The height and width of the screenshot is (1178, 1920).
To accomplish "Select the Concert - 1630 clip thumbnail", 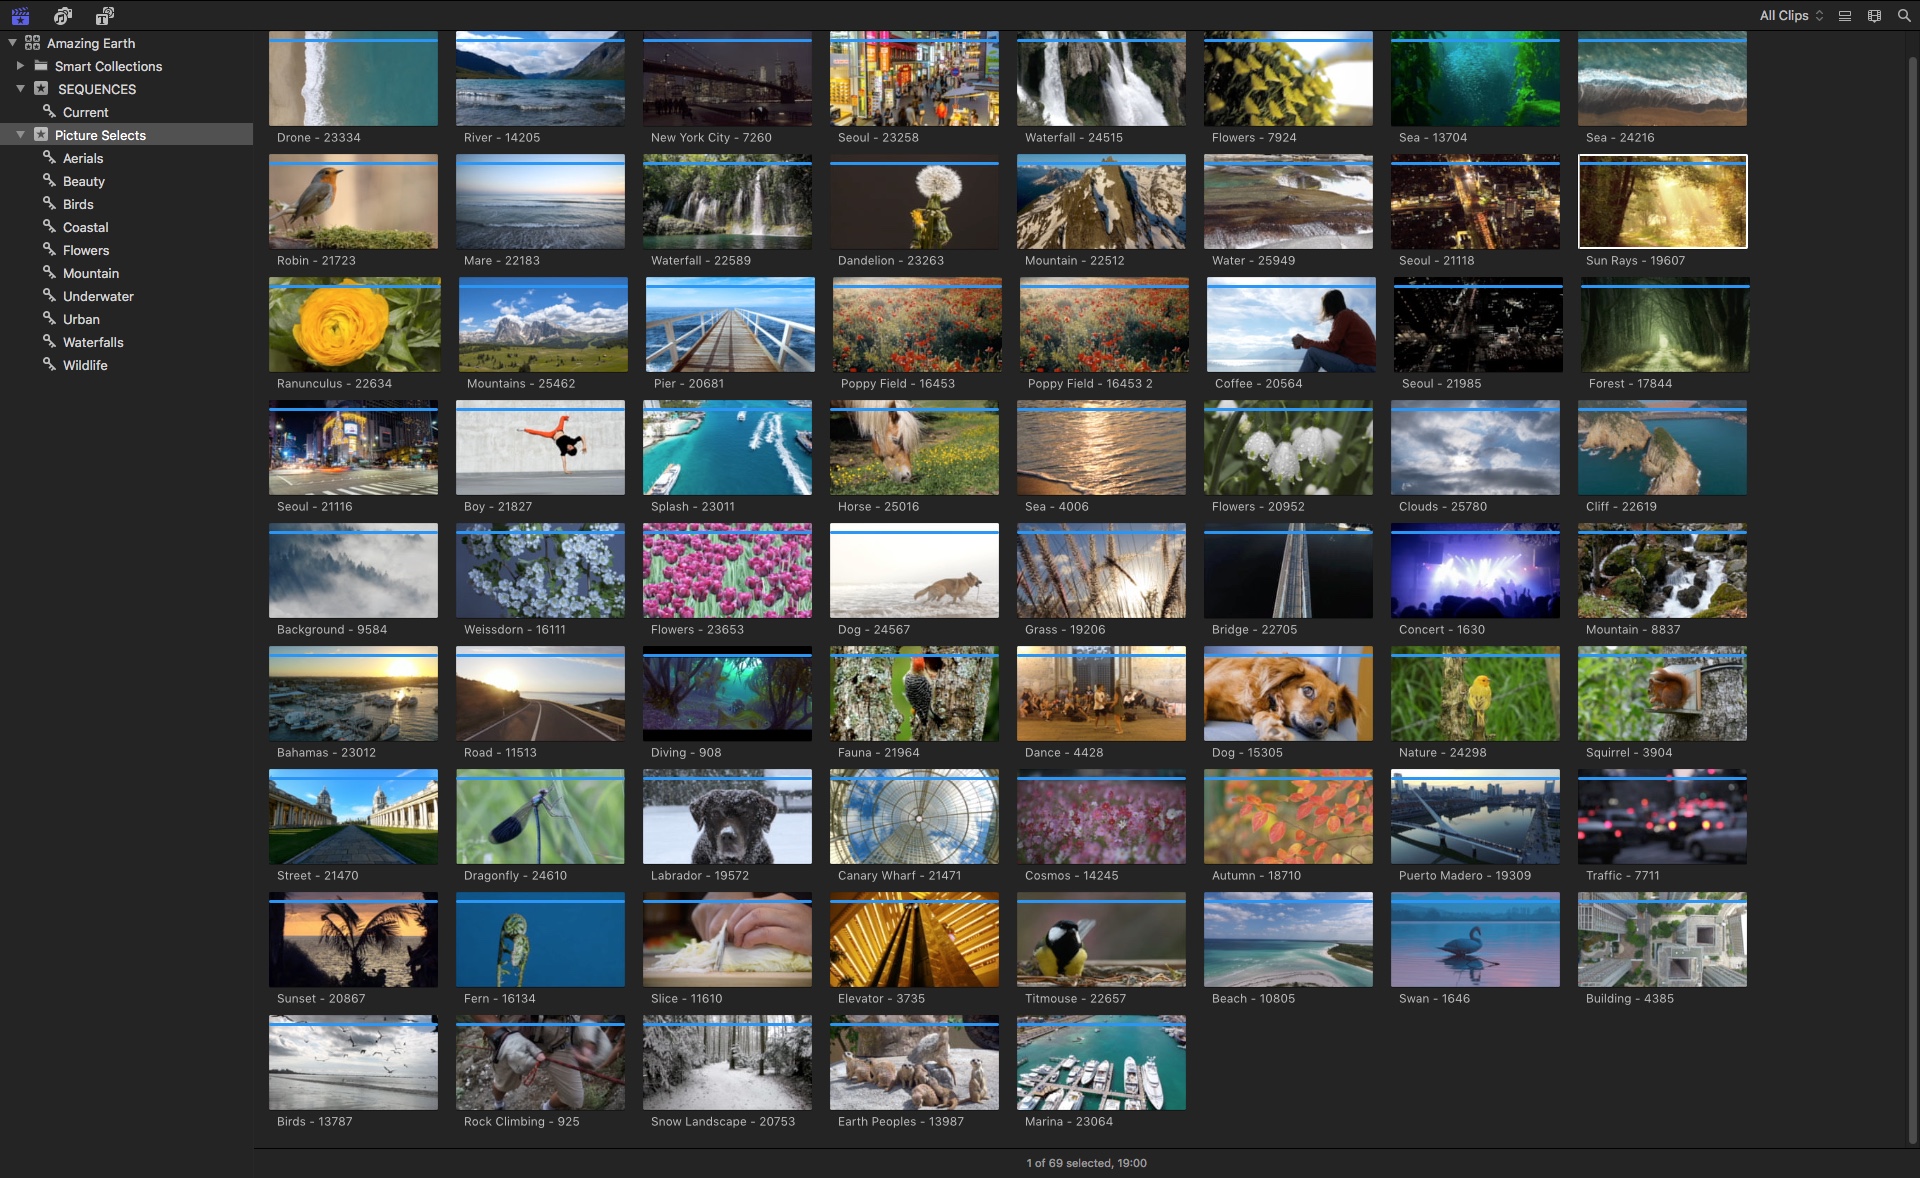I will coord(1475,571).
